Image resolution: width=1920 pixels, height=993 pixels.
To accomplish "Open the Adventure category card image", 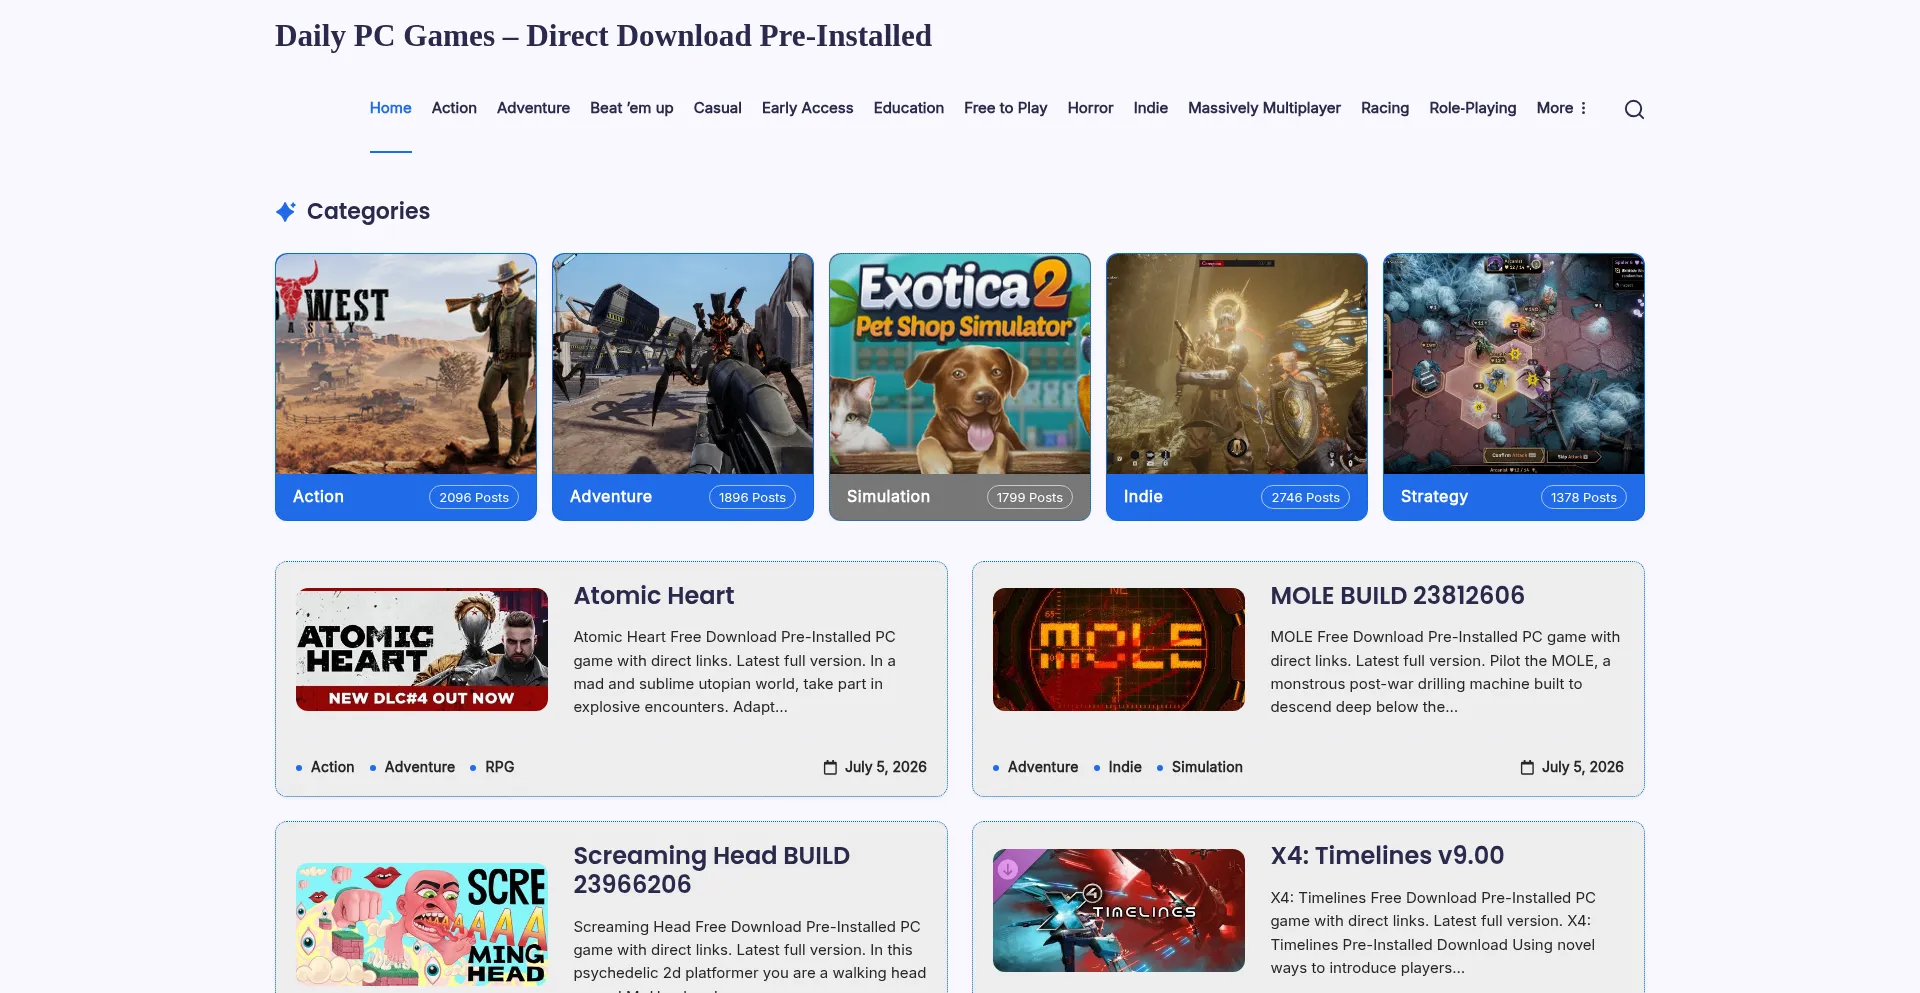I will (683, 364).
